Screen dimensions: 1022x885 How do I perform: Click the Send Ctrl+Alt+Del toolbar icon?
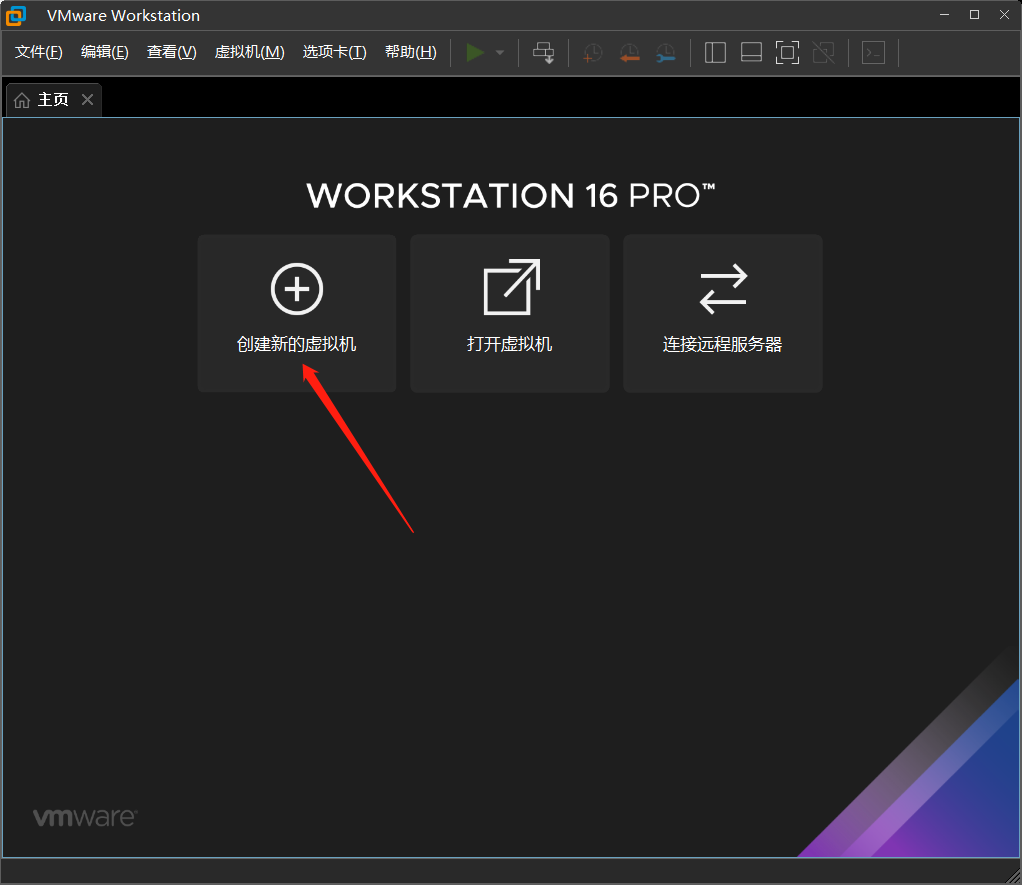point(544,53)
